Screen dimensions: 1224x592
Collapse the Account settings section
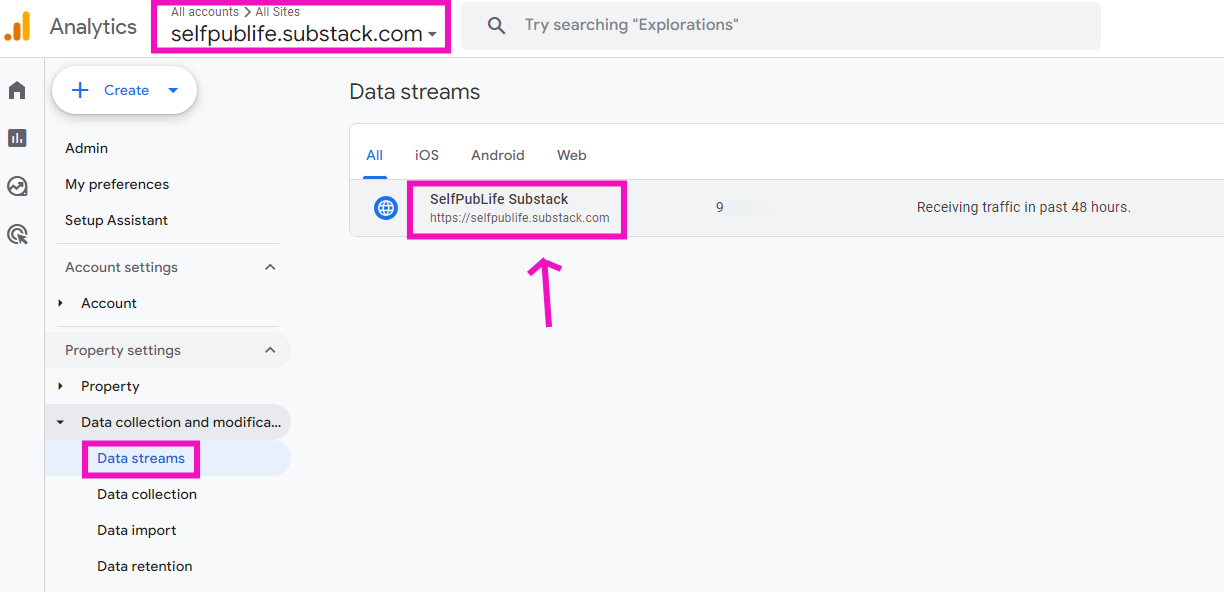(x=269, y=267)
